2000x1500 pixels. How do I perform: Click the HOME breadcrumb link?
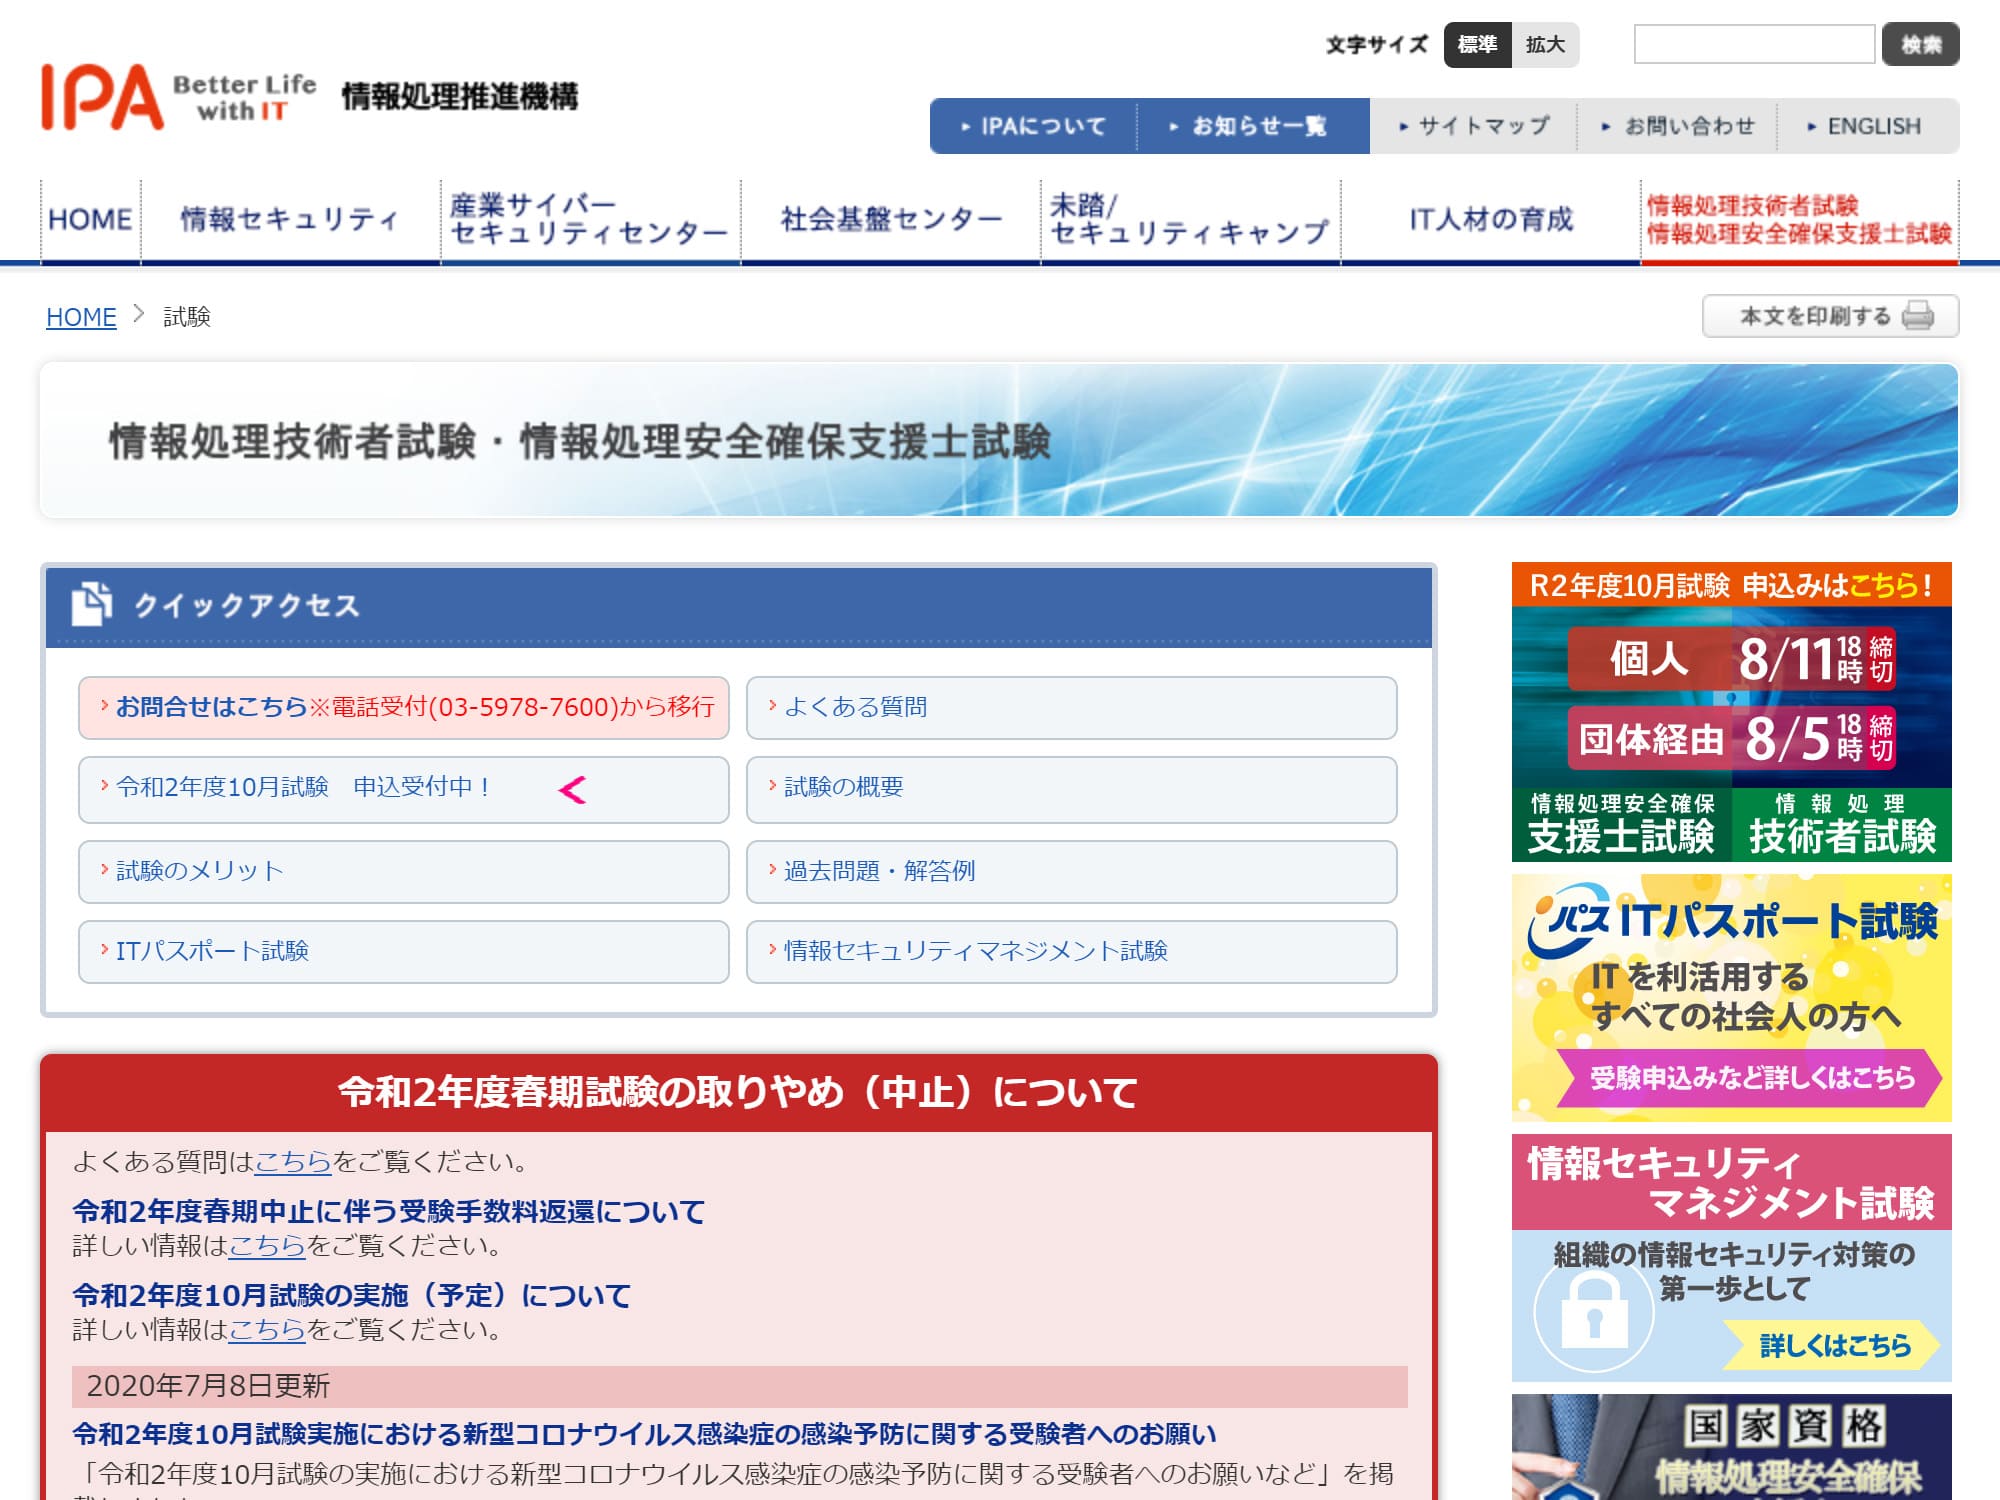pyautogui.click(x=81, y=317)
